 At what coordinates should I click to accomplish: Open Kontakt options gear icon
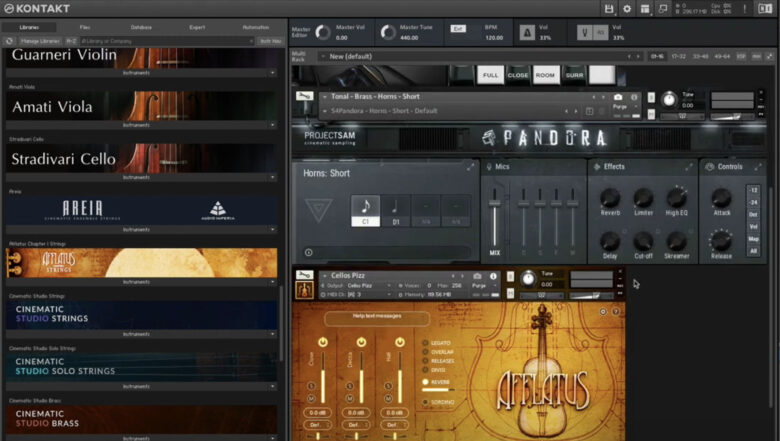tap(627, 8)
